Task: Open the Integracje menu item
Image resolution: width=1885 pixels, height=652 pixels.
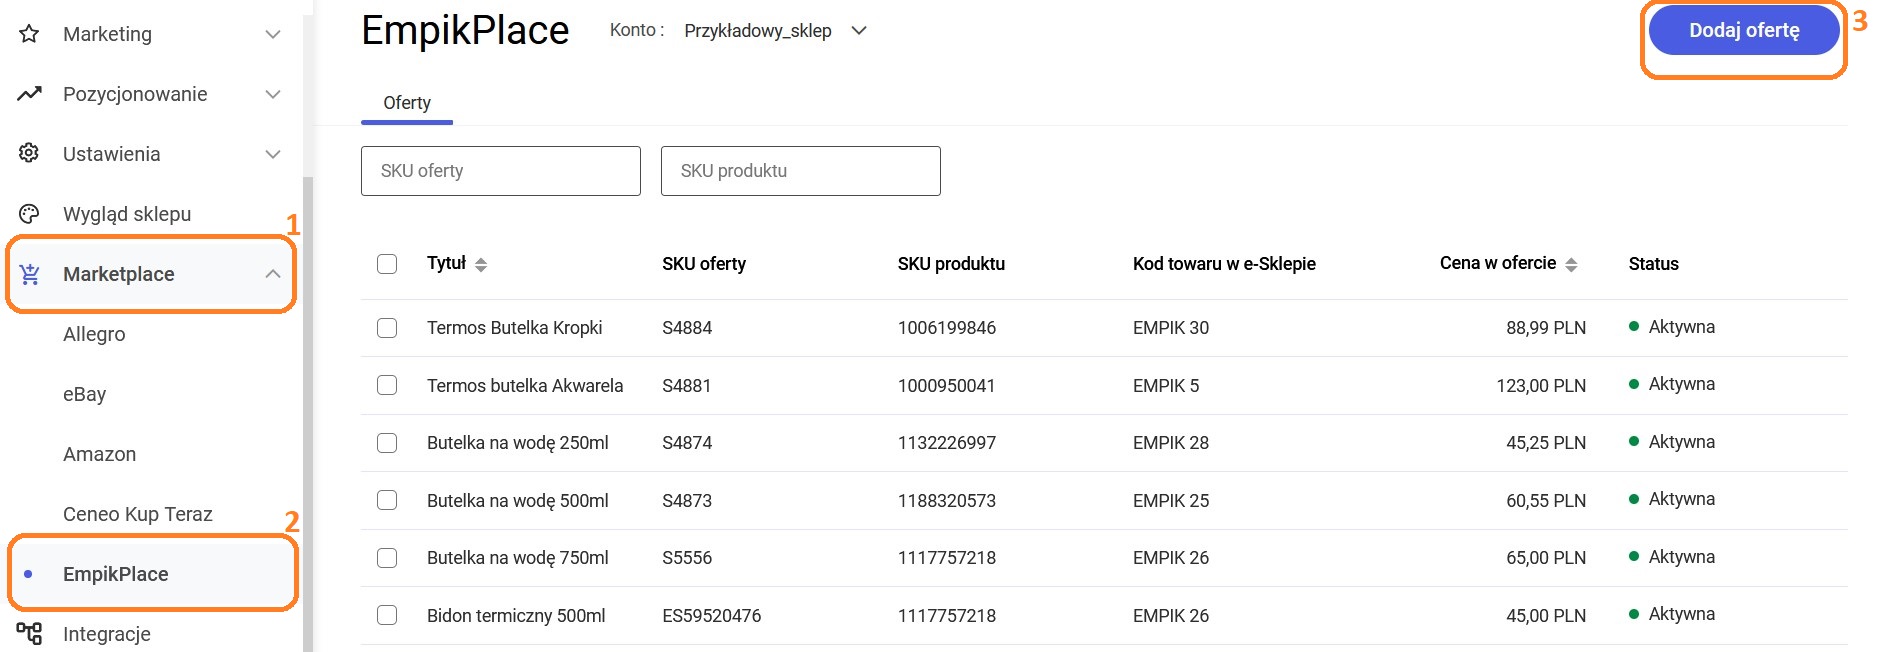Action: coord(107,634)
